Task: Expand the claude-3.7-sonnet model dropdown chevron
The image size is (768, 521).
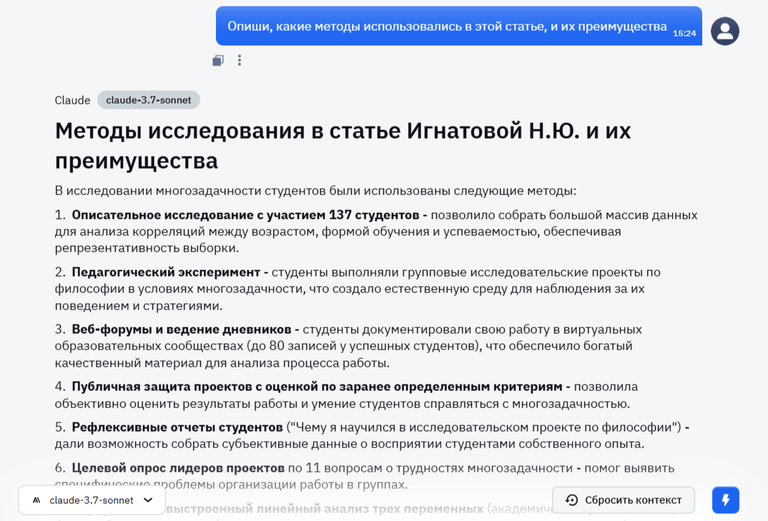Action: (x=148, y=500)
